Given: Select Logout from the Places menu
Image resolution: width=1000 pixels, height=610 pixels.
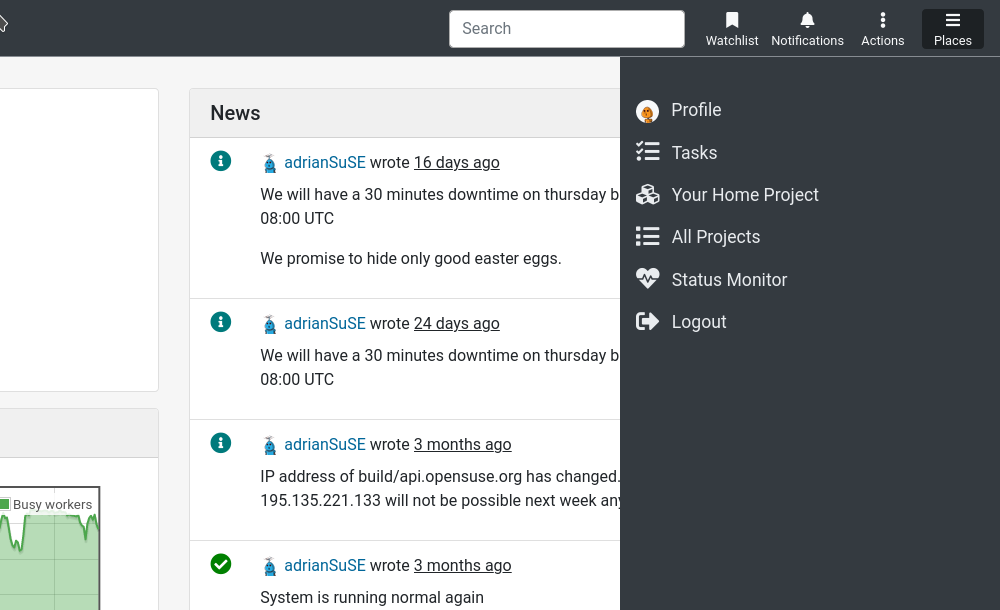Looking at the screenshot, I should 699,321.
